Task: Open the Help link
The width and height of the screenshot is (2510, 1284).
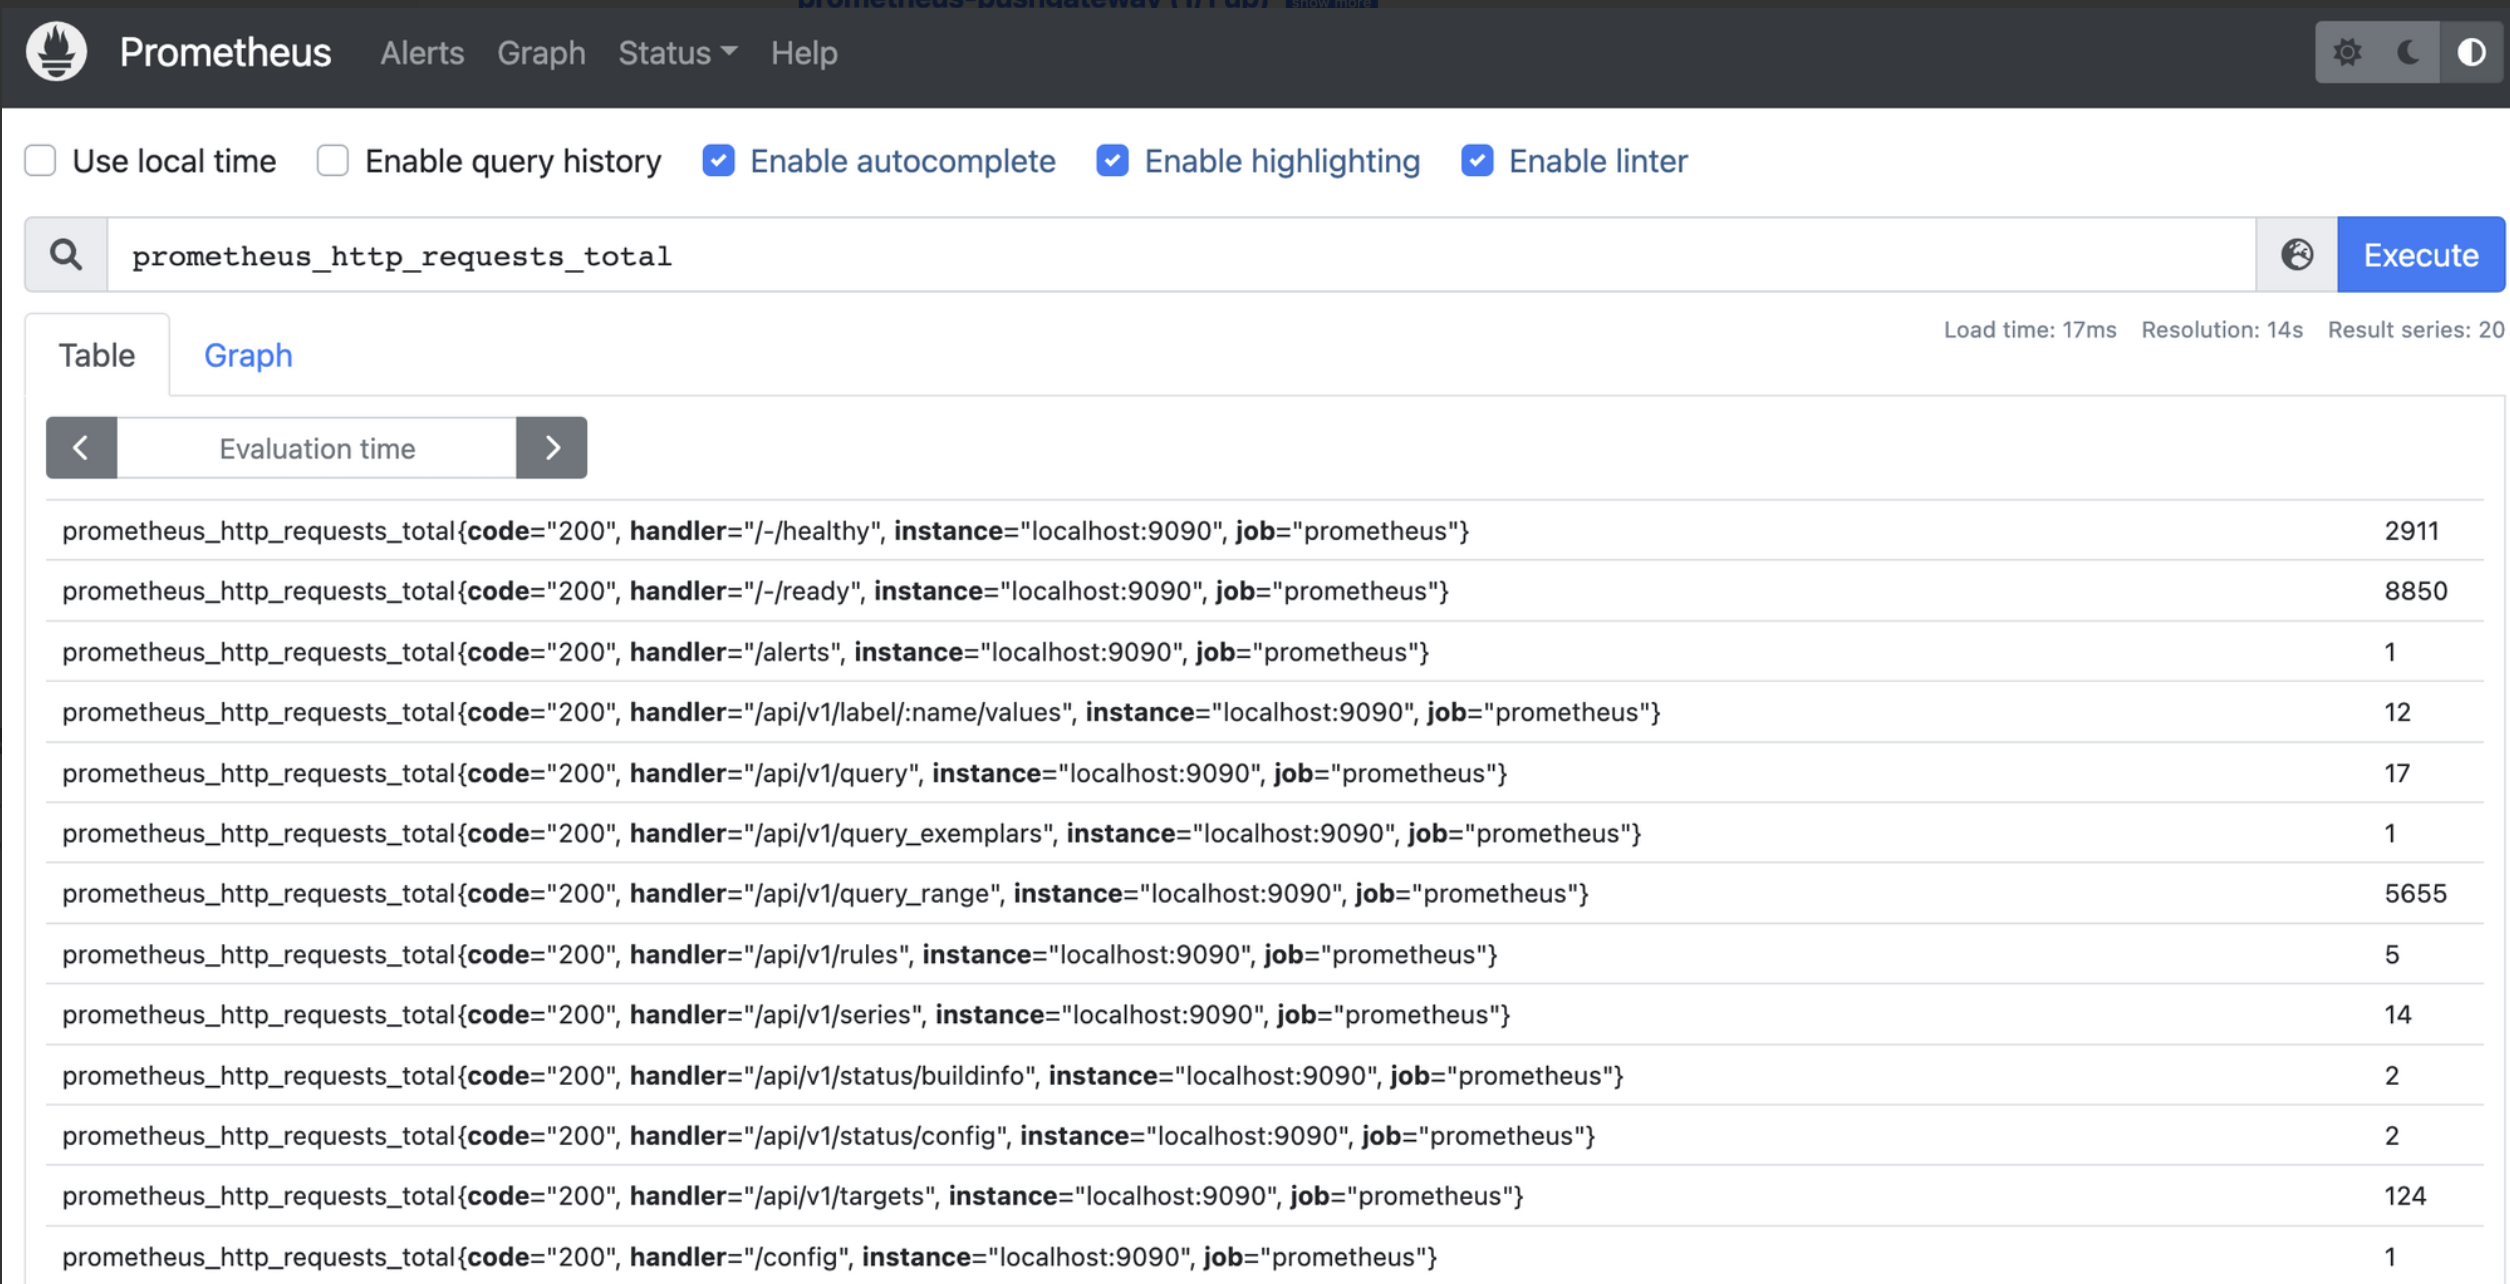Action: (x=804, y=53)
